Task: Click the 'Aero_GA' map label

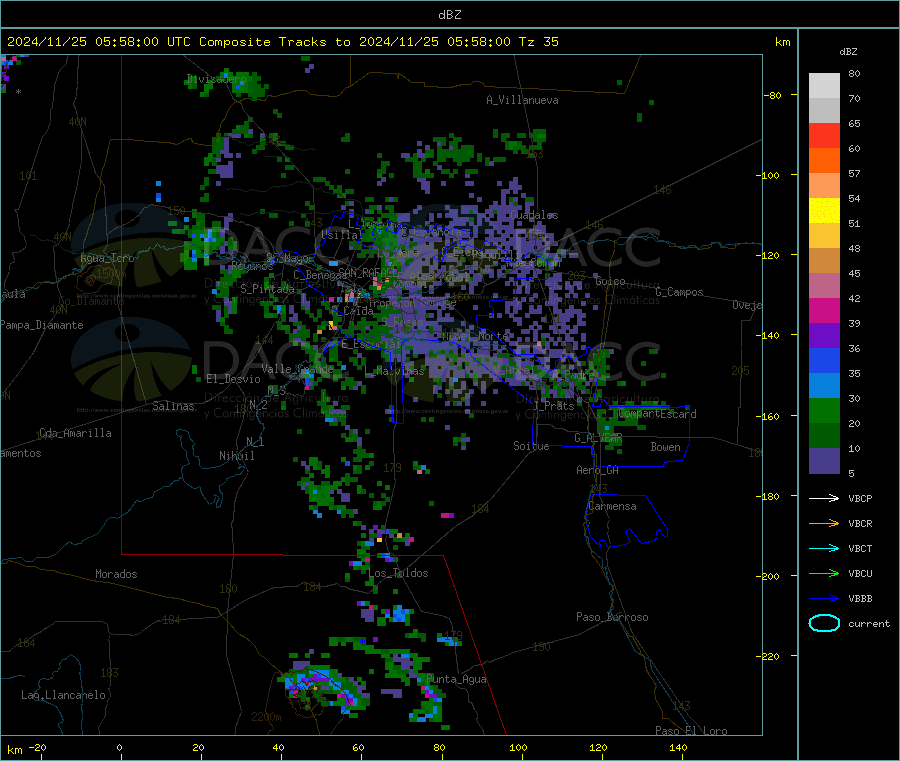Action: coord(598,470)
